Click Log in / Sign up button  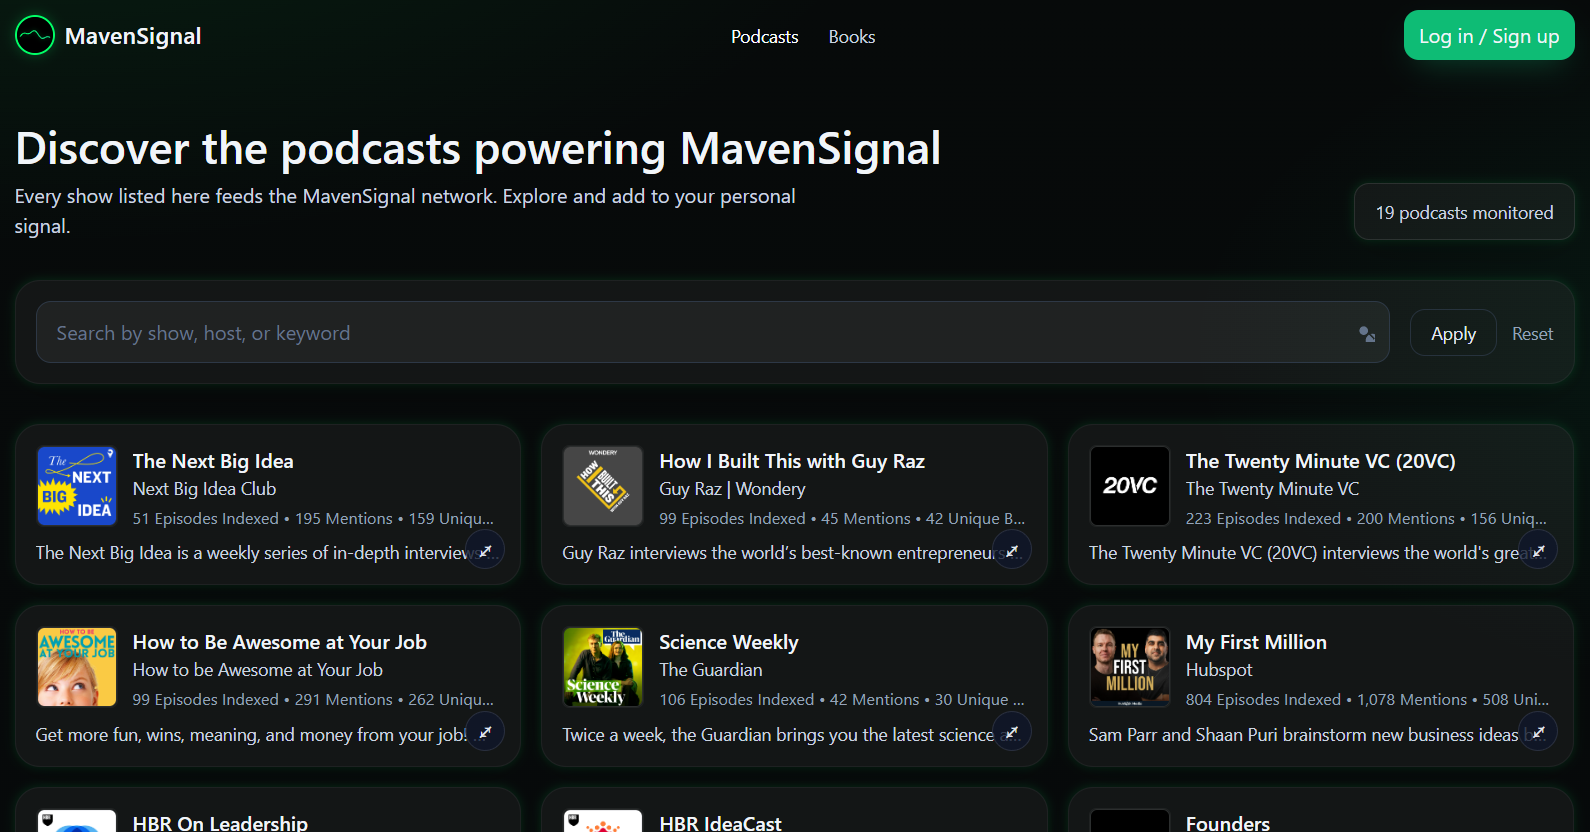(x=1489, y=35)
